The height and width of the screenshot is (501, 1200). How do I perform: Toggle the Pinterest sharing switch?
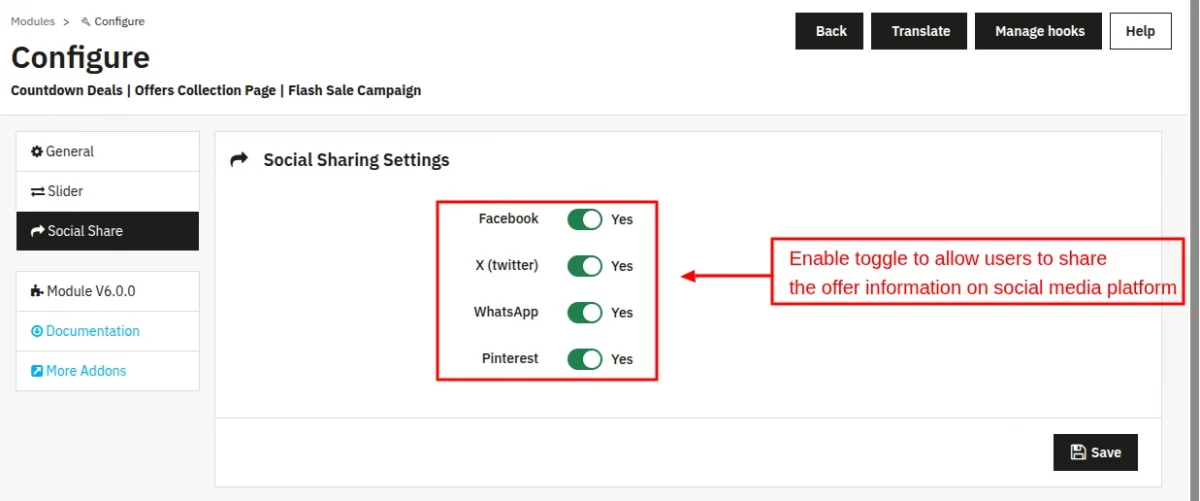(x=585, y=359)
